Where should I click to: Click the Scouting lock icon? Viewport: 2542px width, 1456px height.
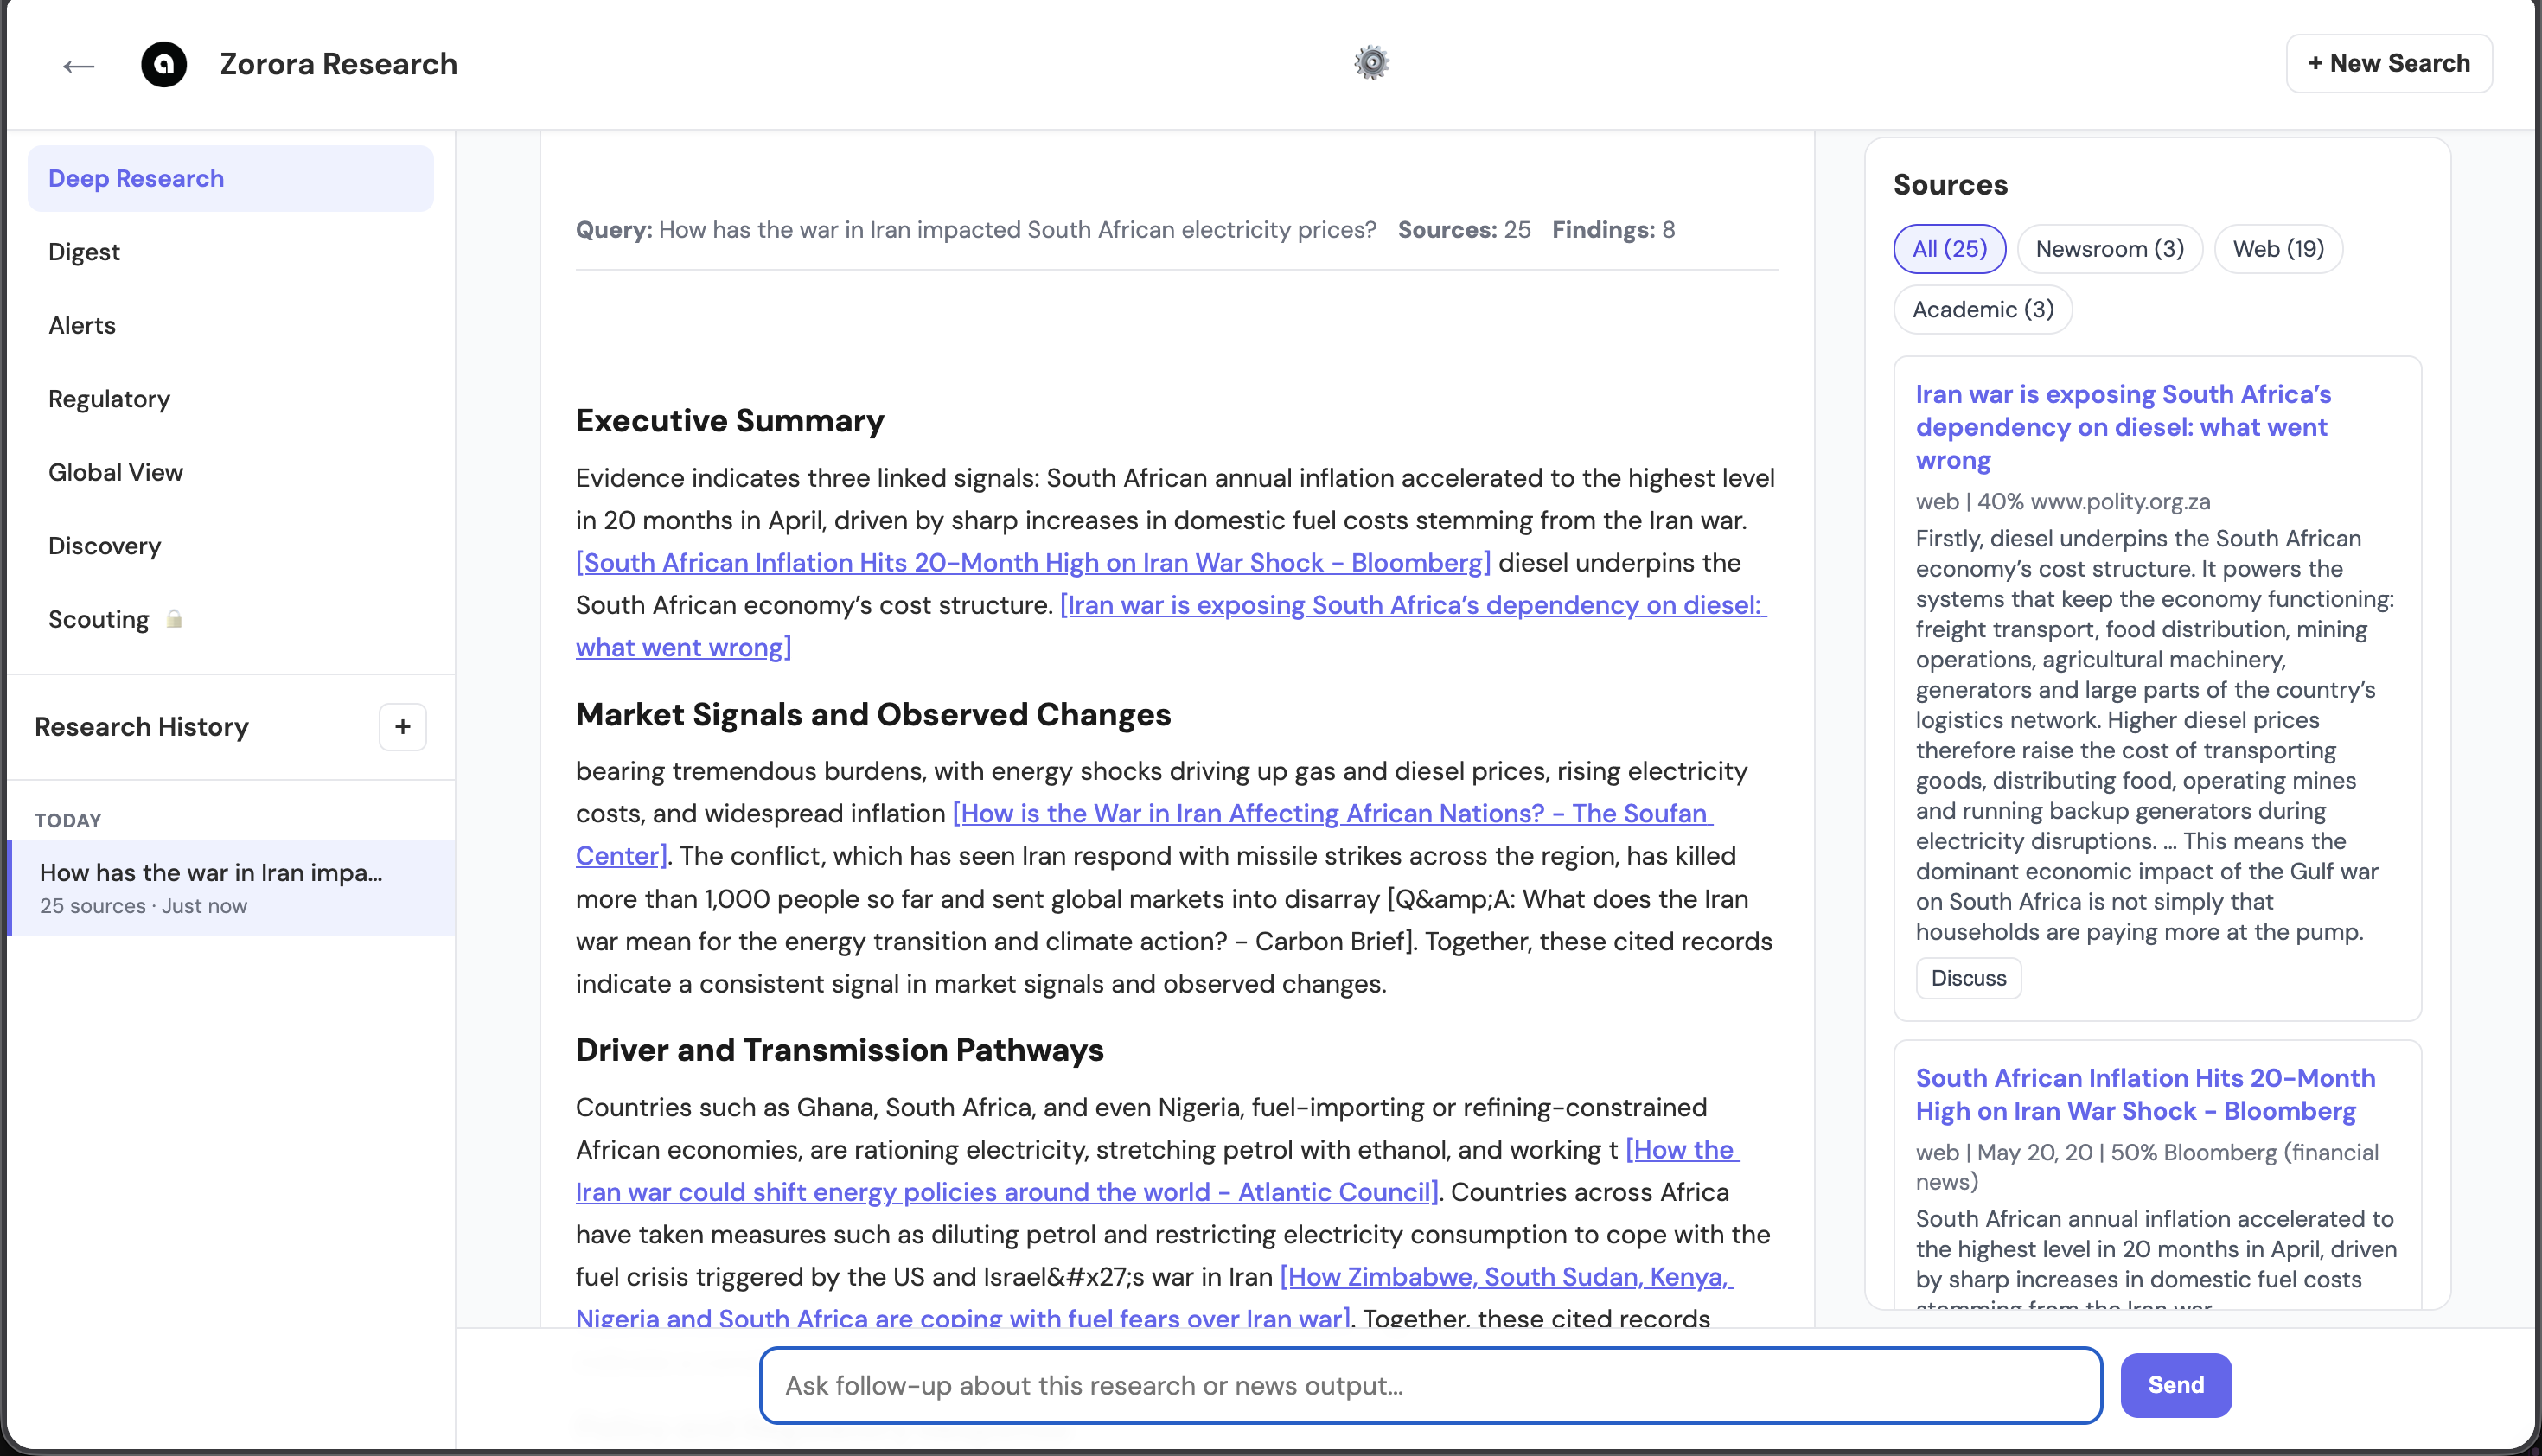pos(174,619)
